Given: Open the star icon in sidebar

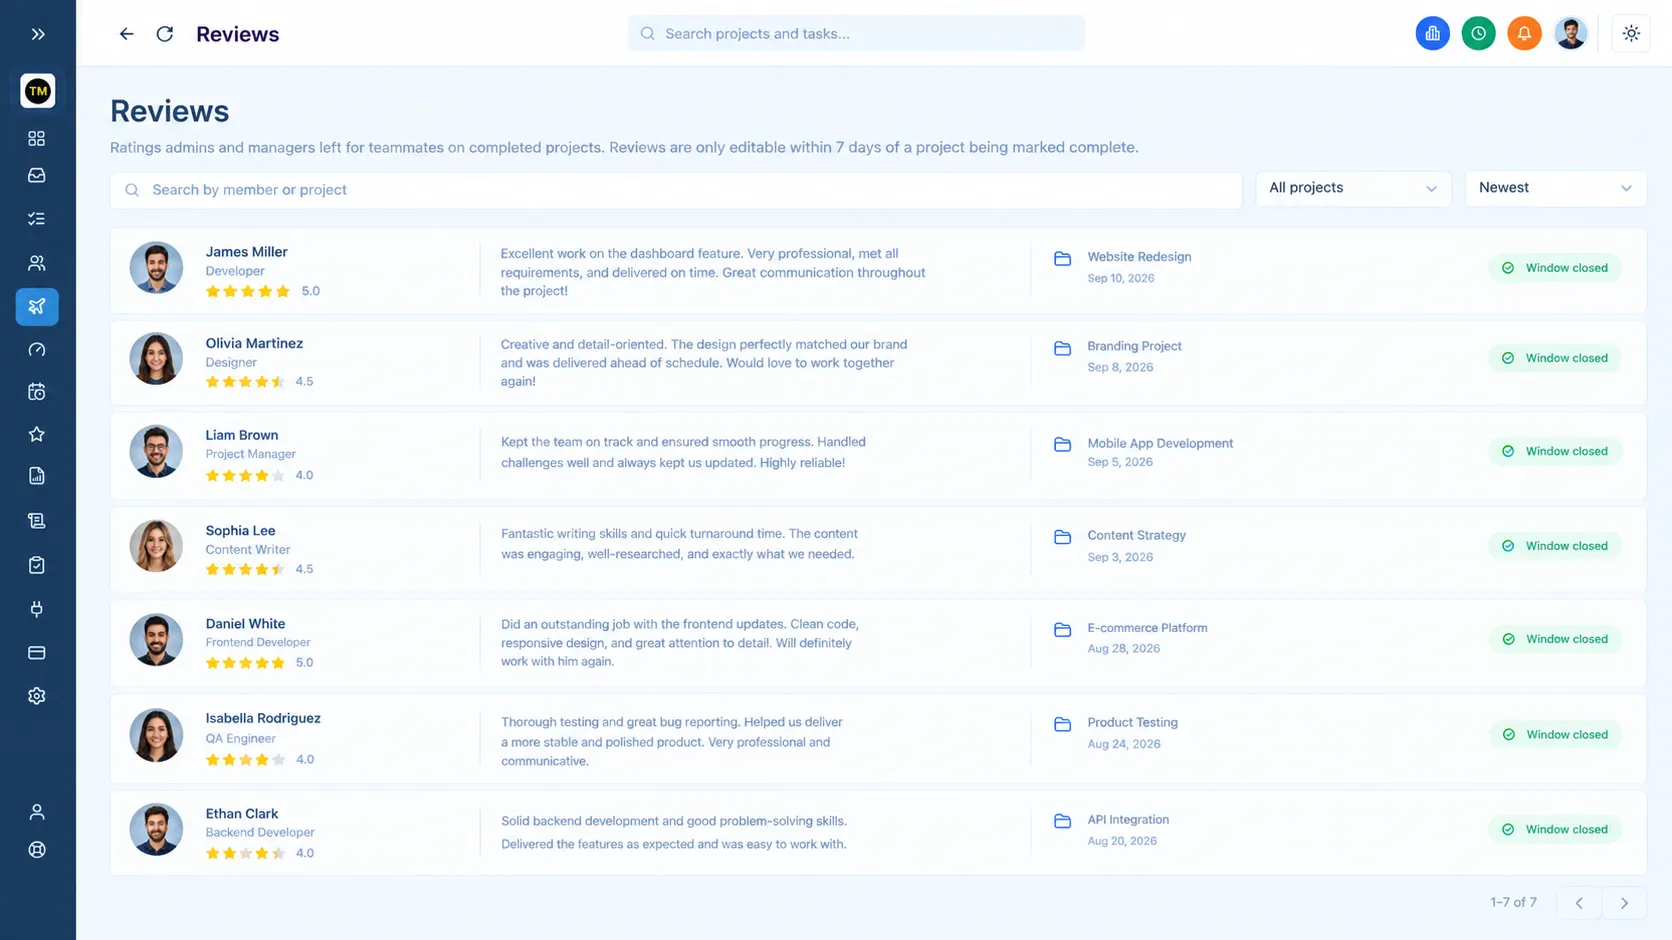Looking at the screenshot, I should (37, 434).
